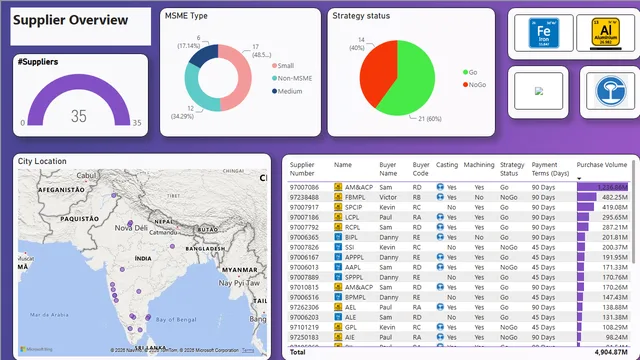Click the casting icon in GPL row
Viewport: 640px width, 360px height.
(x=440, y=327)
